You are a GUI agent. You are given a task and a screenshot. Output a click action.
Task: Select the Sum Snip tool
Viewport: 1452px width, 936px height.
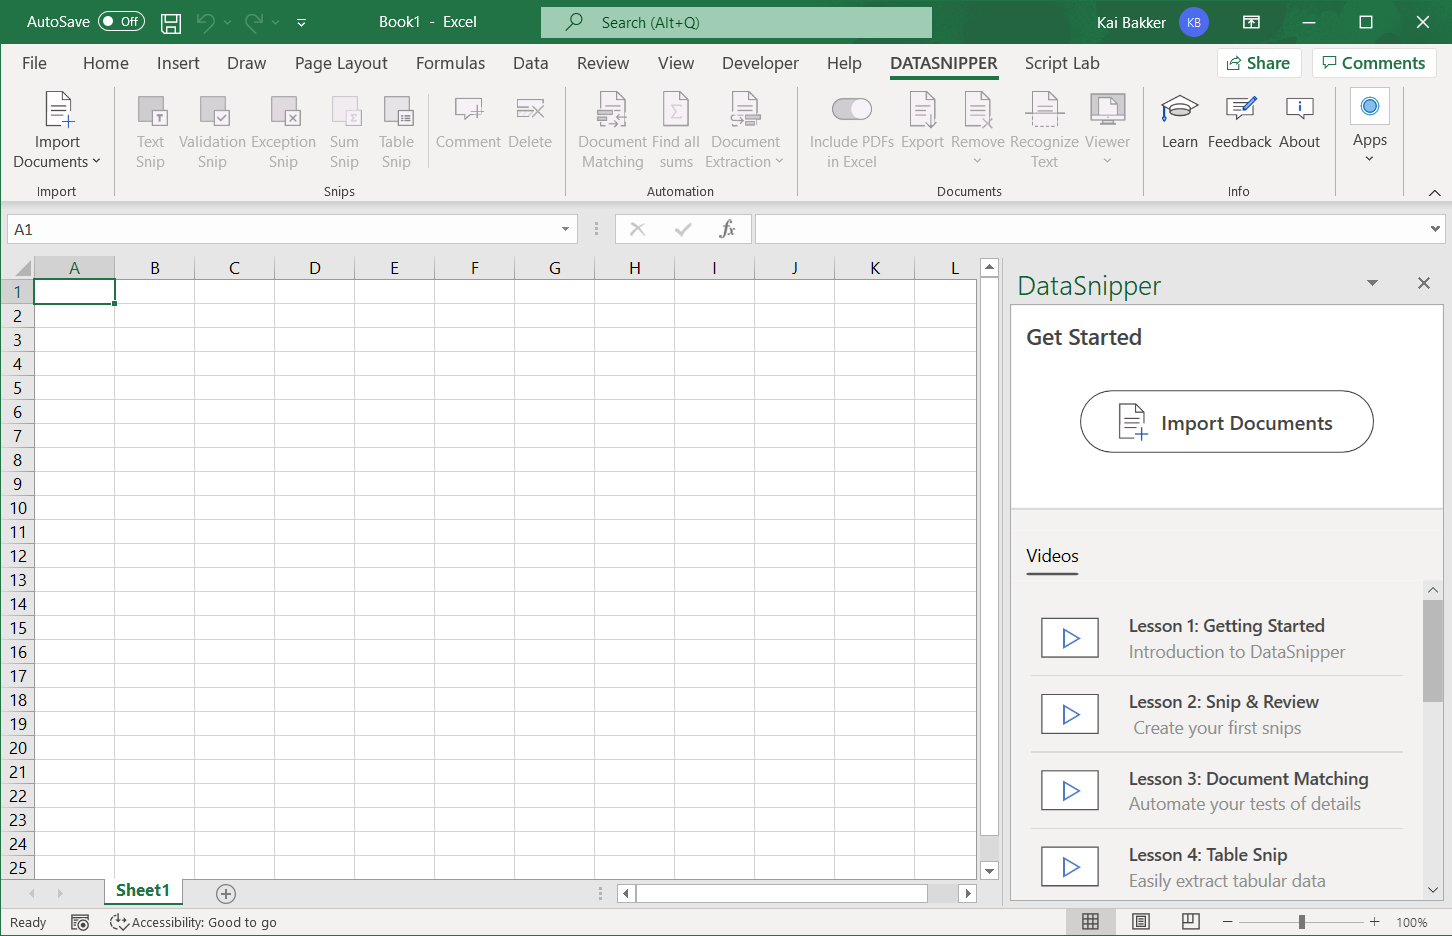(x=344, y=128)
